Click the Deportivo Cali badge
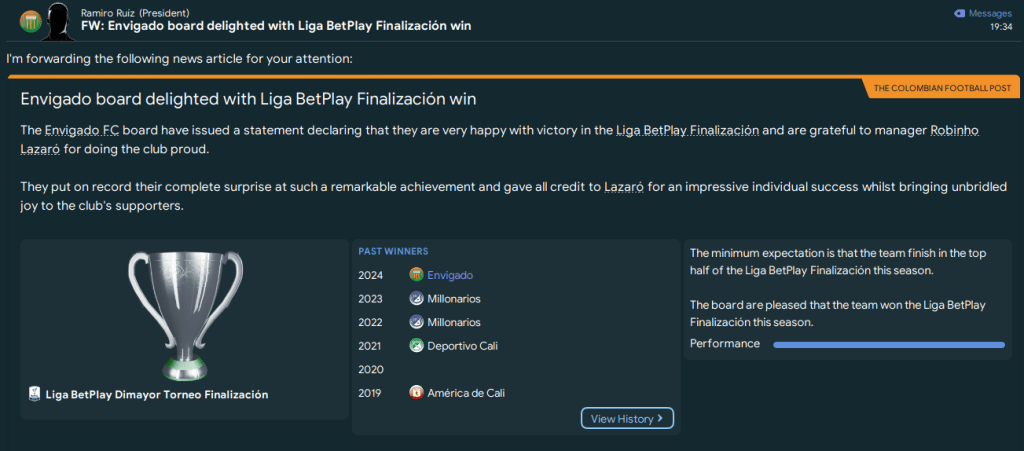The image size is (1024, 451). coord(416,346)
